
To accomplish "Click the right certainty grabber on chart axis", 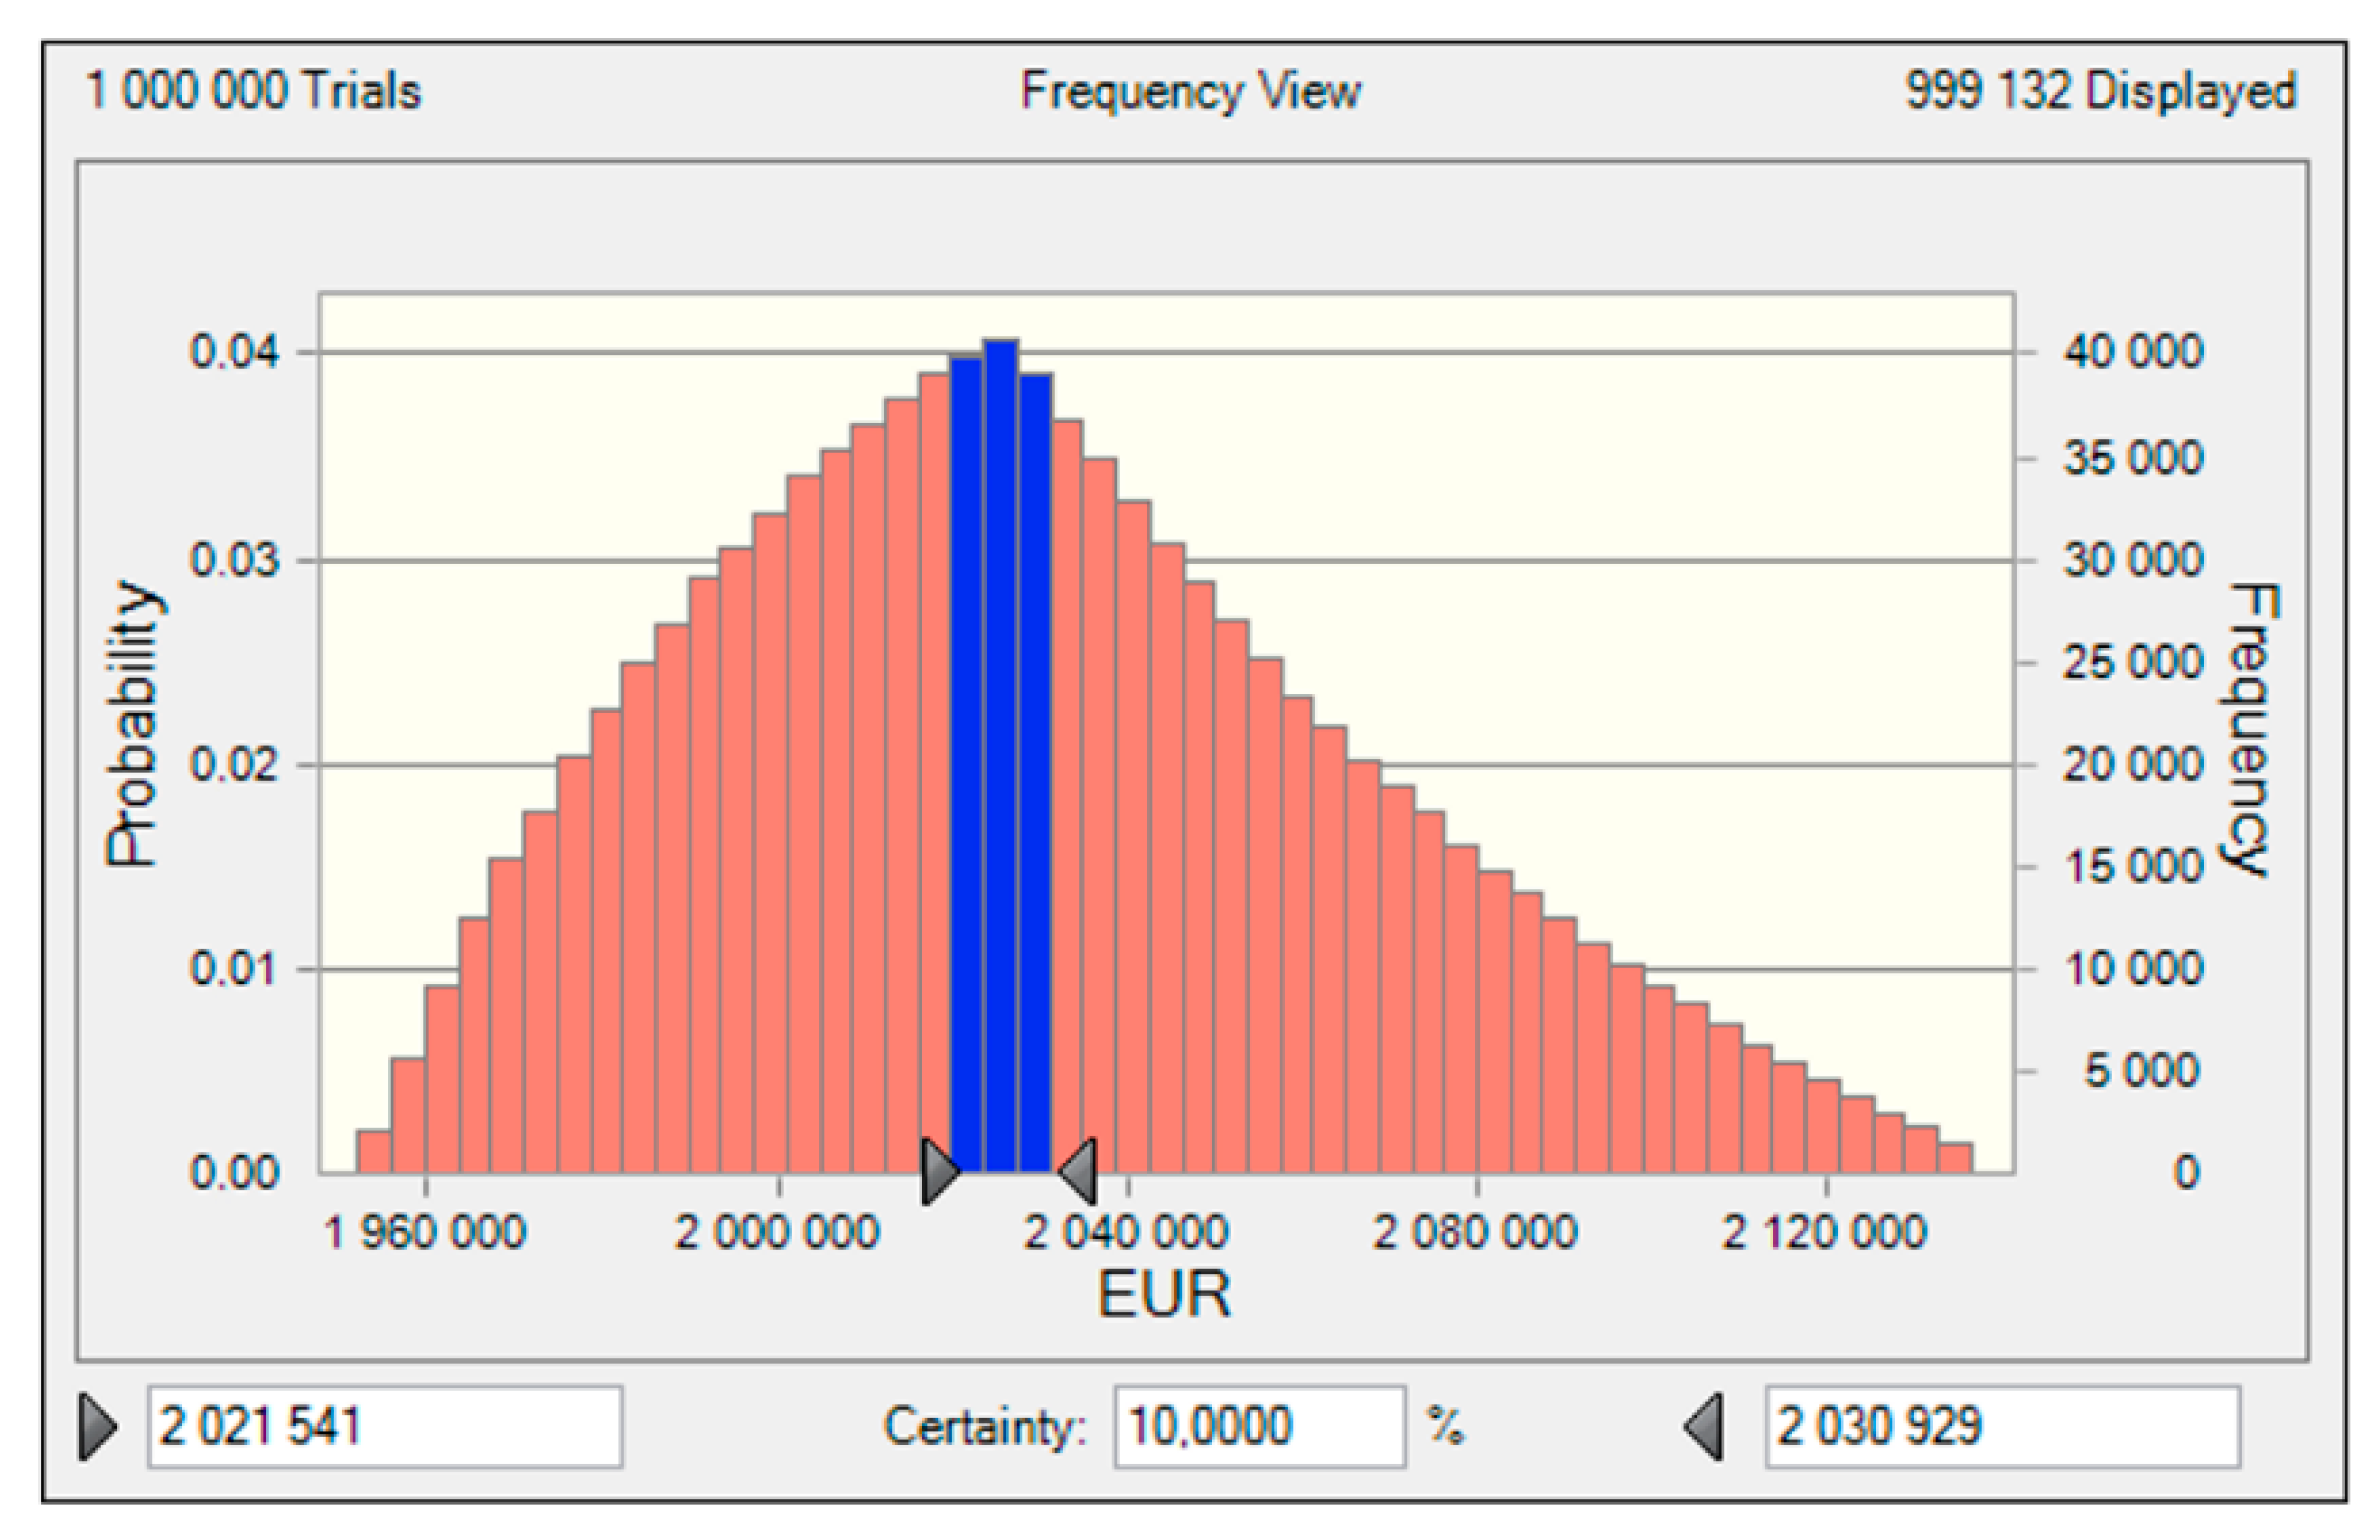I will click(1079, 1171).
